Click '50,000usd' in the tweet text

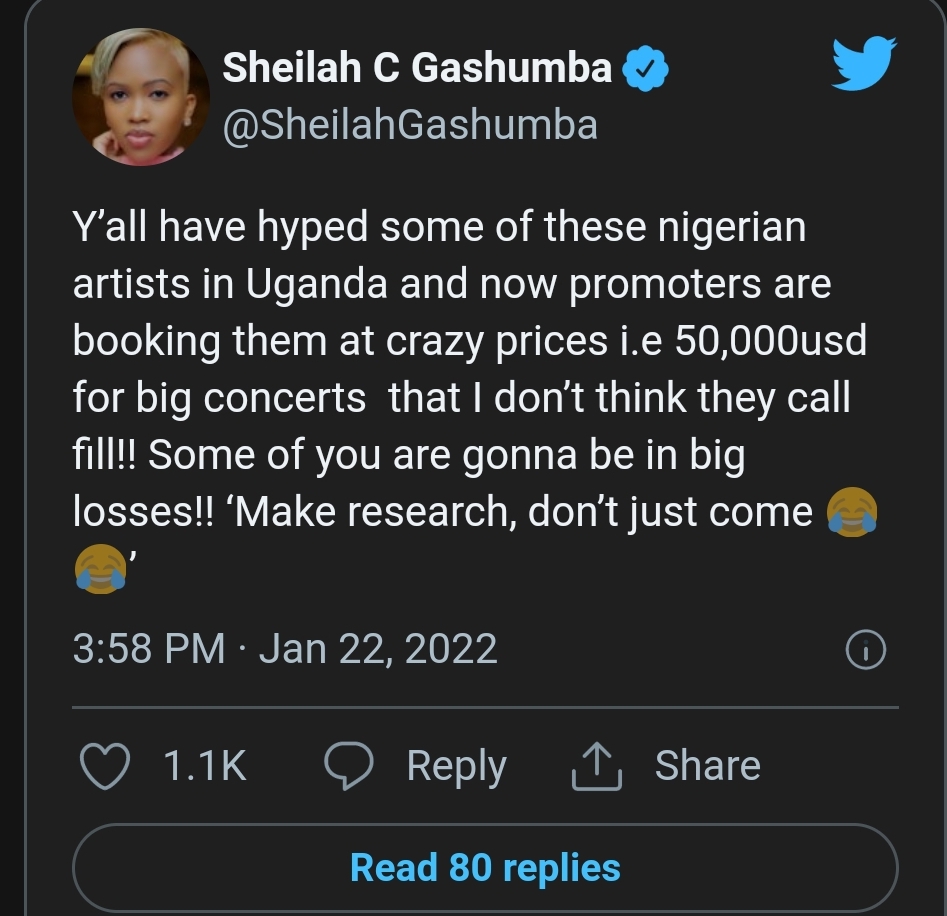771,342
